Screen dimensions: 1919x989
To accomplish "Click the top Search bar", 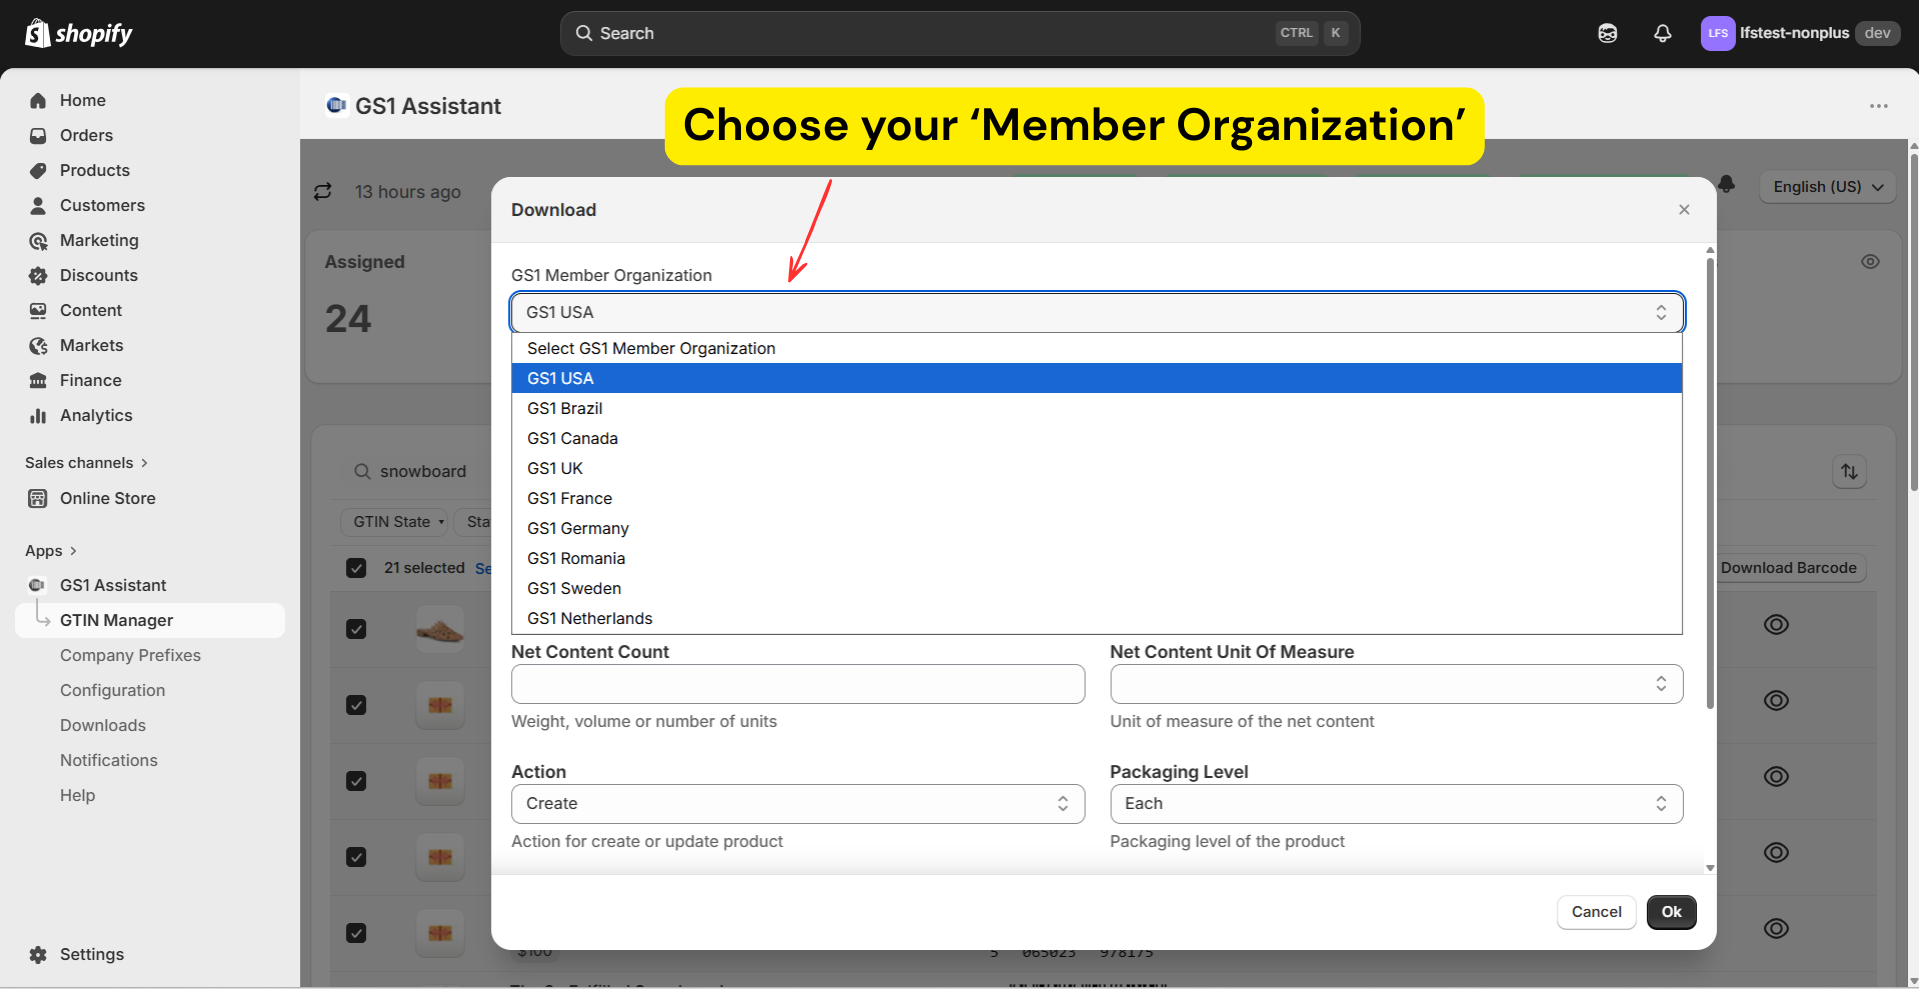I will (x=960, y=33).
